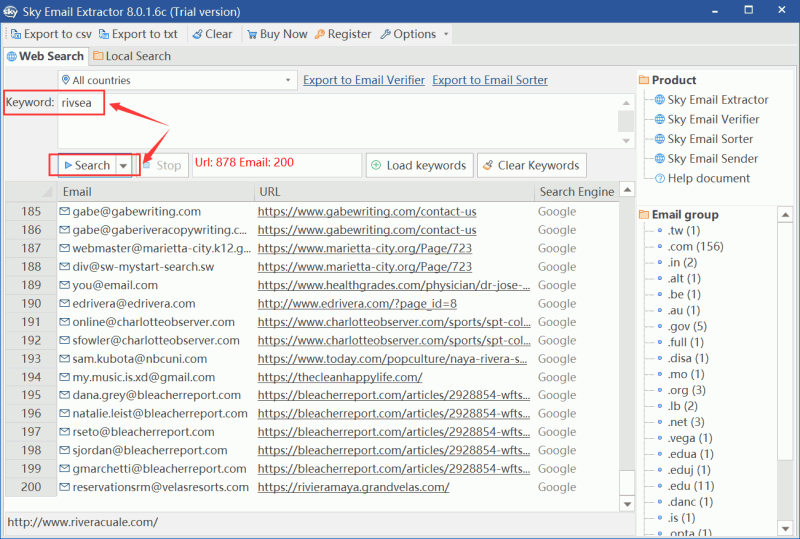The width and height of the screenshot is (800, 539).
Task: Click the Buy Now cart icon
Action: (250, 34)
